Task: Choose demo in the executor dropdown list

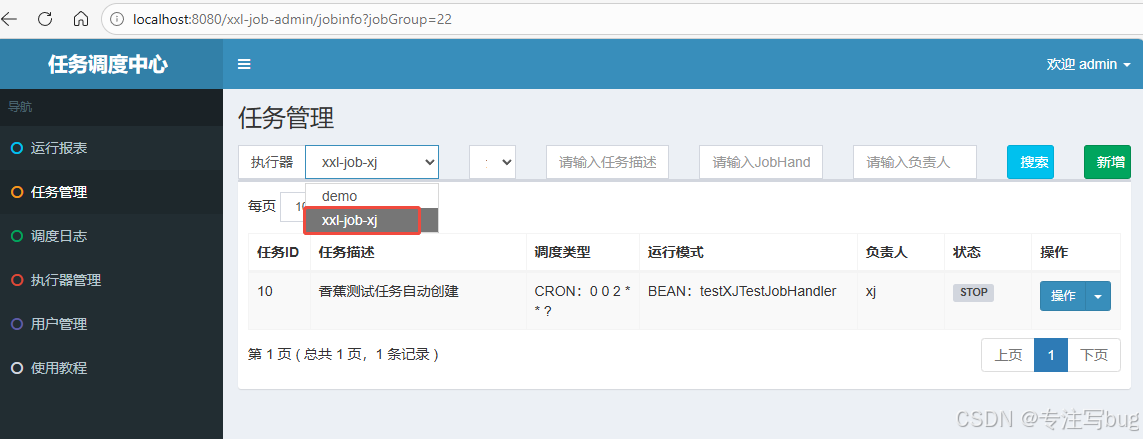Action: click(x=372, y=196)
